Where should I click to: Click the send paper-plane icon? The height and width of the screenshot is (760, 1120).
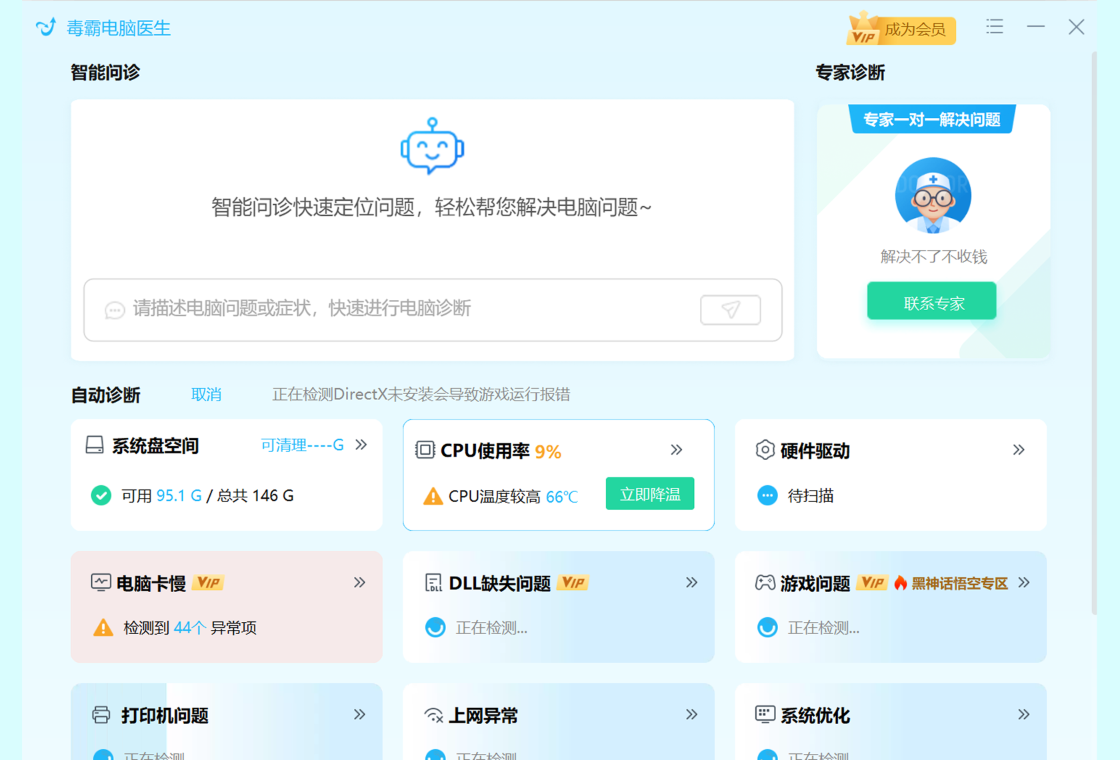(730, 310)
